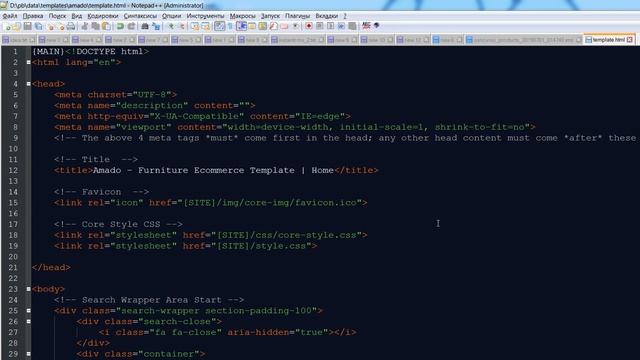Toggle word wrap in the toolbar

219,27
